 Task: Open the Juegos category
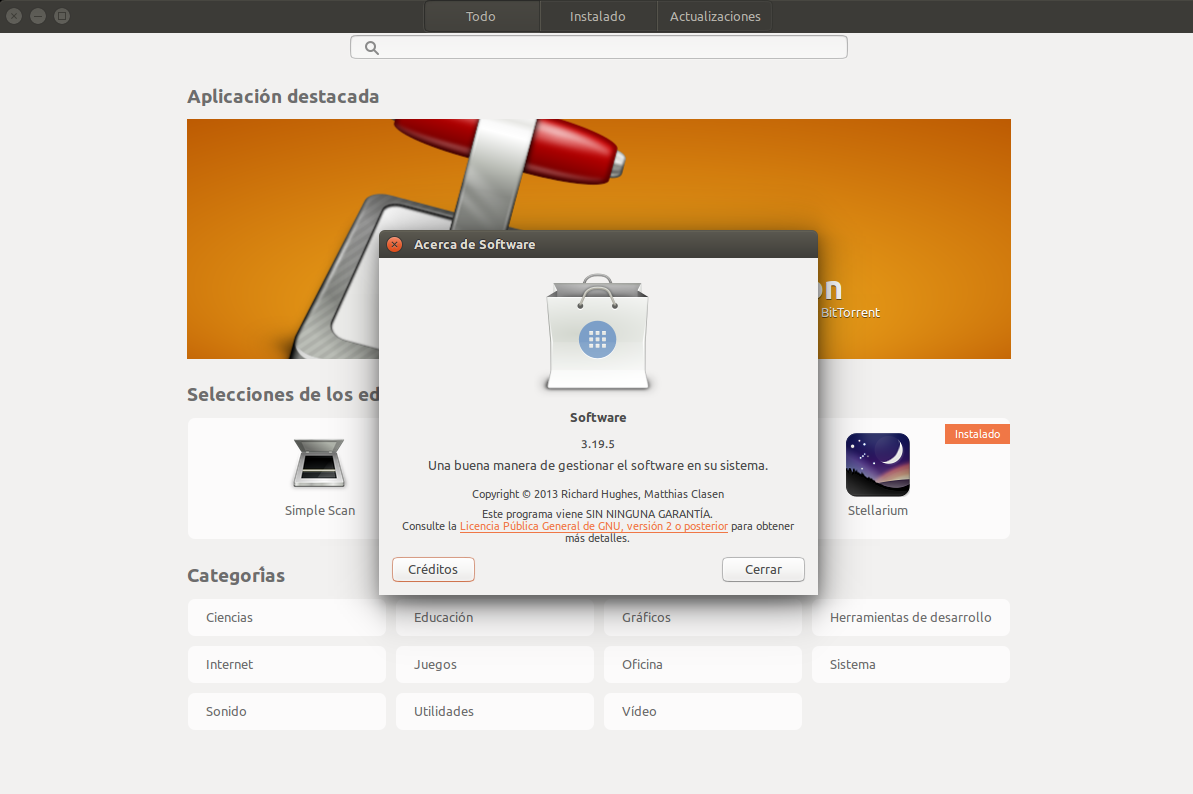494,665
